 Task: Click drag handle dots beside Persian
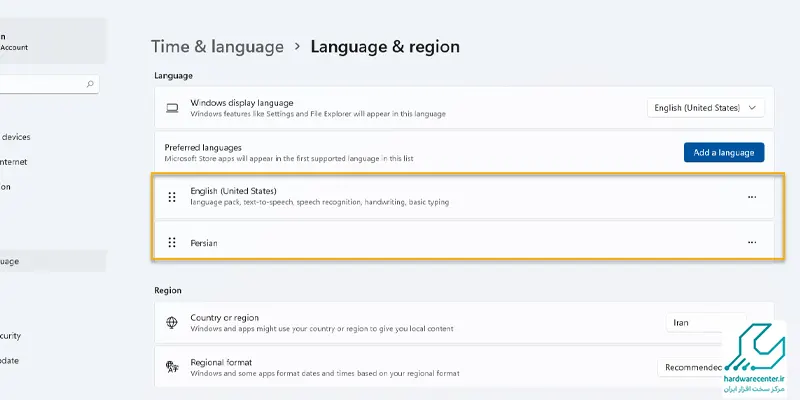click(172, 242)
